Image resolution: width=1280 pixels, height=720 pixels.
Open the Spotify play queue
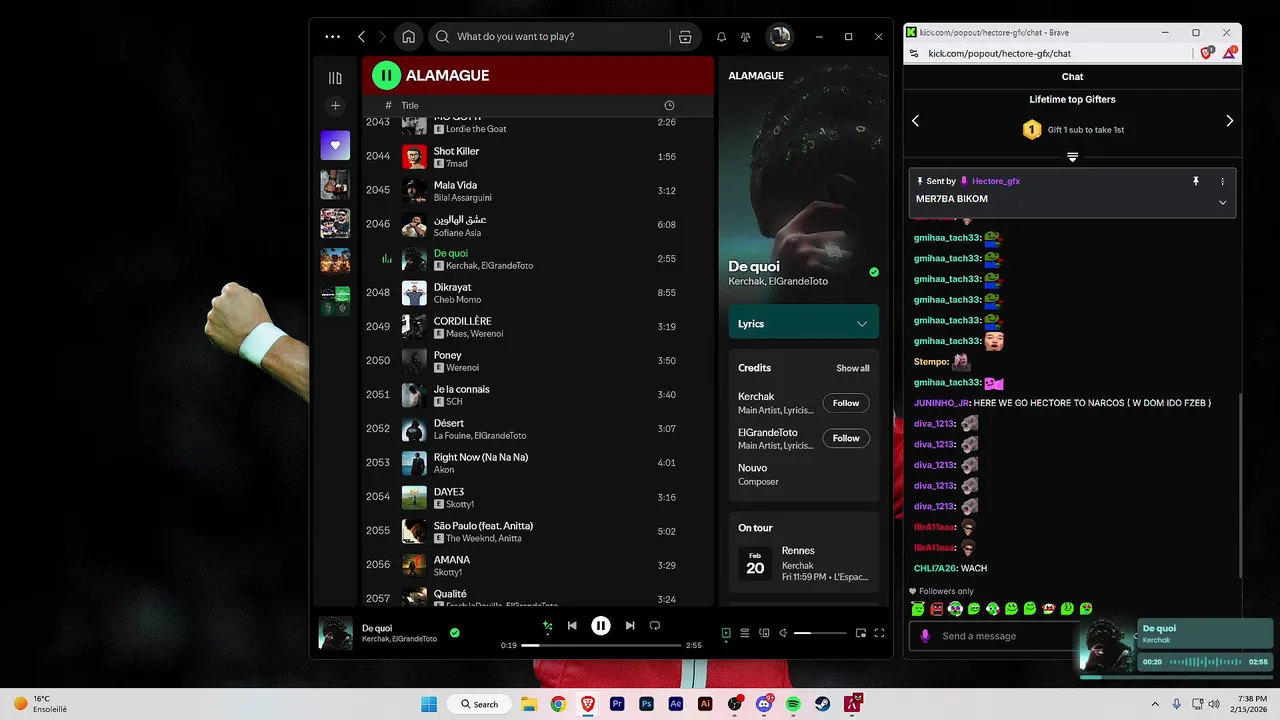745,633
